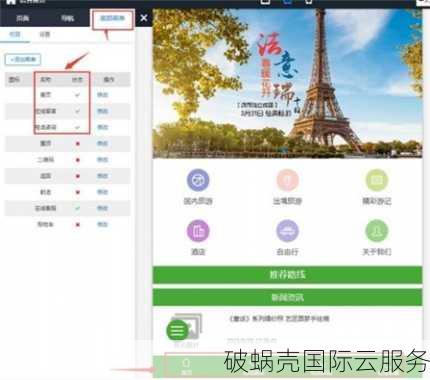Select the highlighted third tab in the dark top bar
The image size is (430, 380).
[x=113, y=18]
